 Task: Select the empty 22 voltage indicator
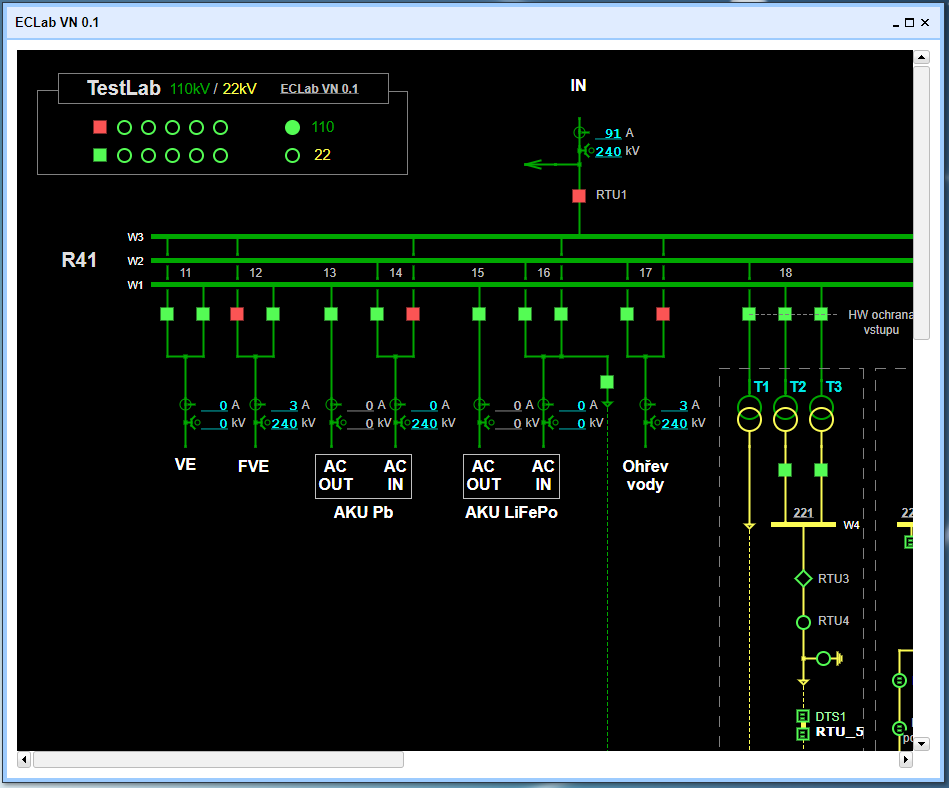tap(292, 156)
